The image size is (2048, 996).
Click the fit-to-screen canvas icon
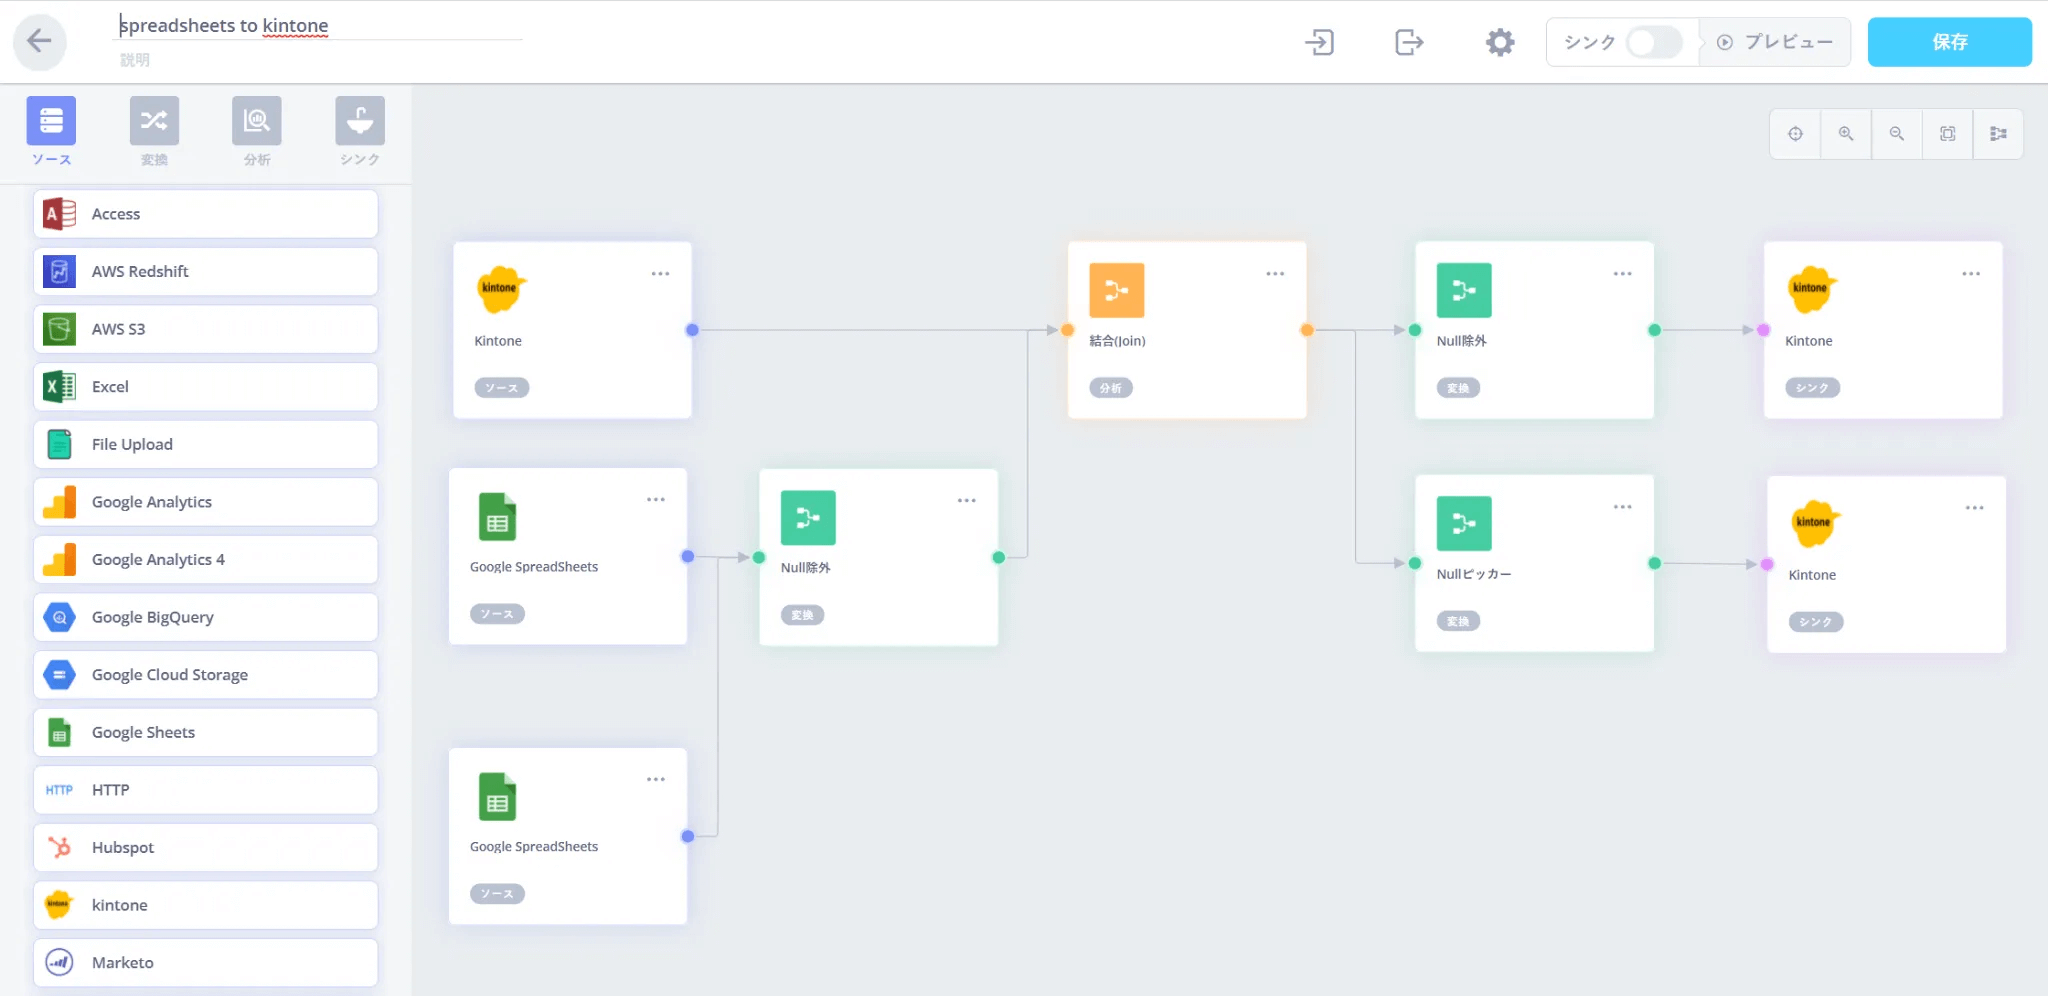click(x=1947, y=134)
